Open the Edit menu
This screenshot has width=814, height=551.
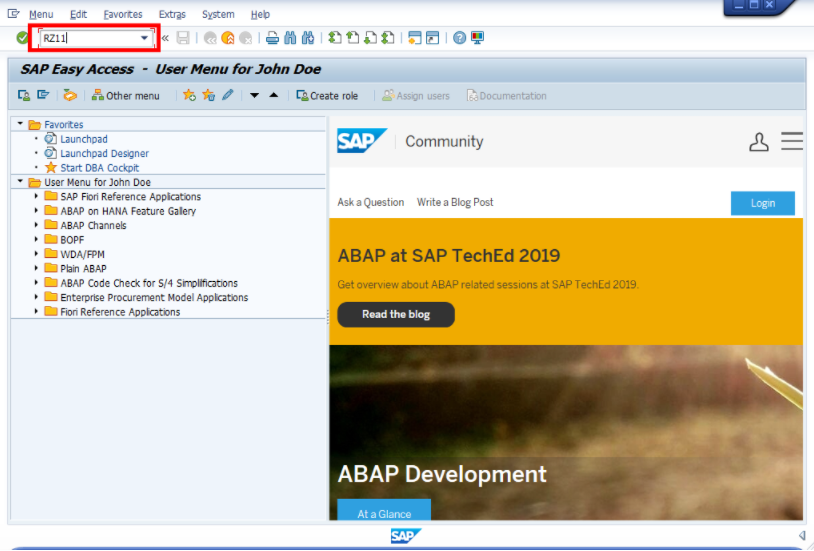pos(78,15)
